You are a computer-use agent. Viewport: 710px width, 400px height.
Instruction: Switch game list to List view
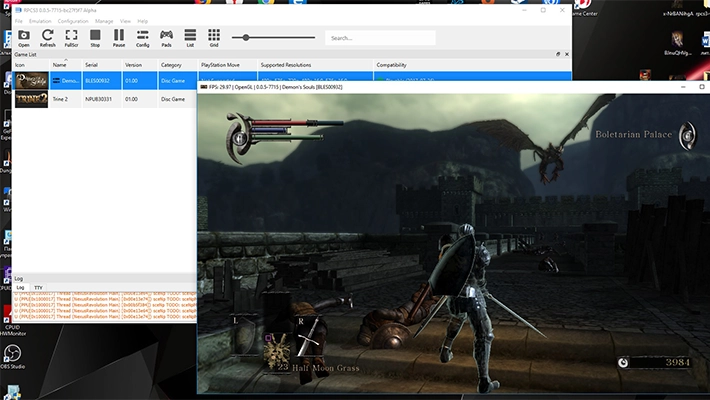tap(190, 38)
